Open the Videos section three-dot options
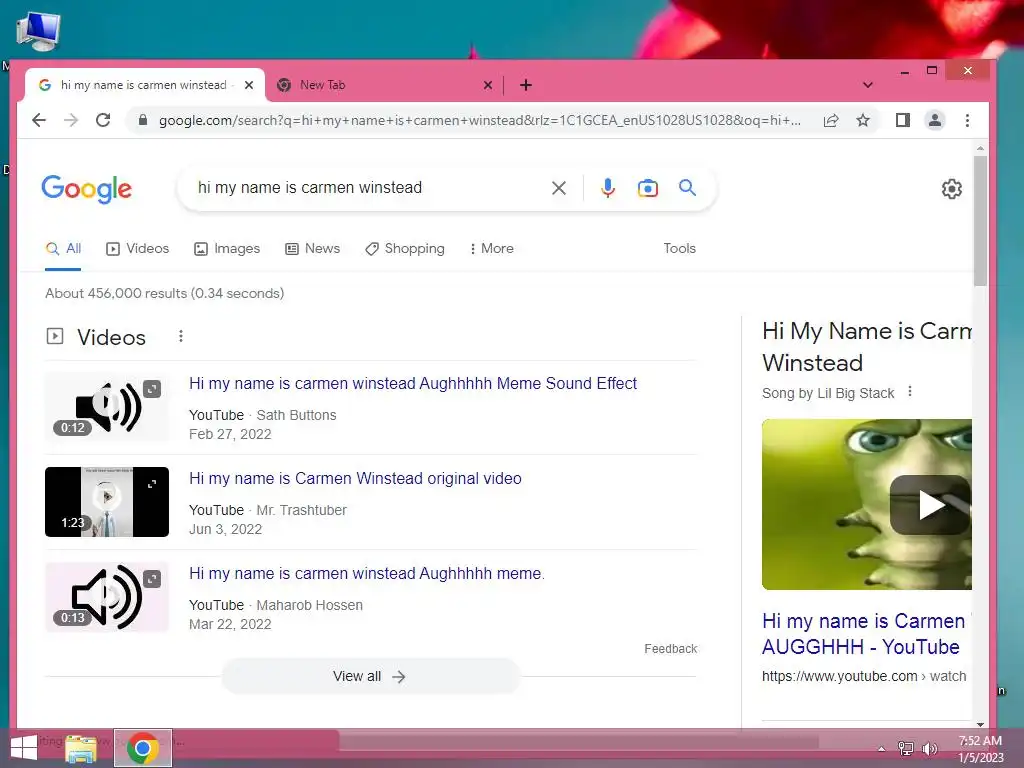 click(181, 336)
